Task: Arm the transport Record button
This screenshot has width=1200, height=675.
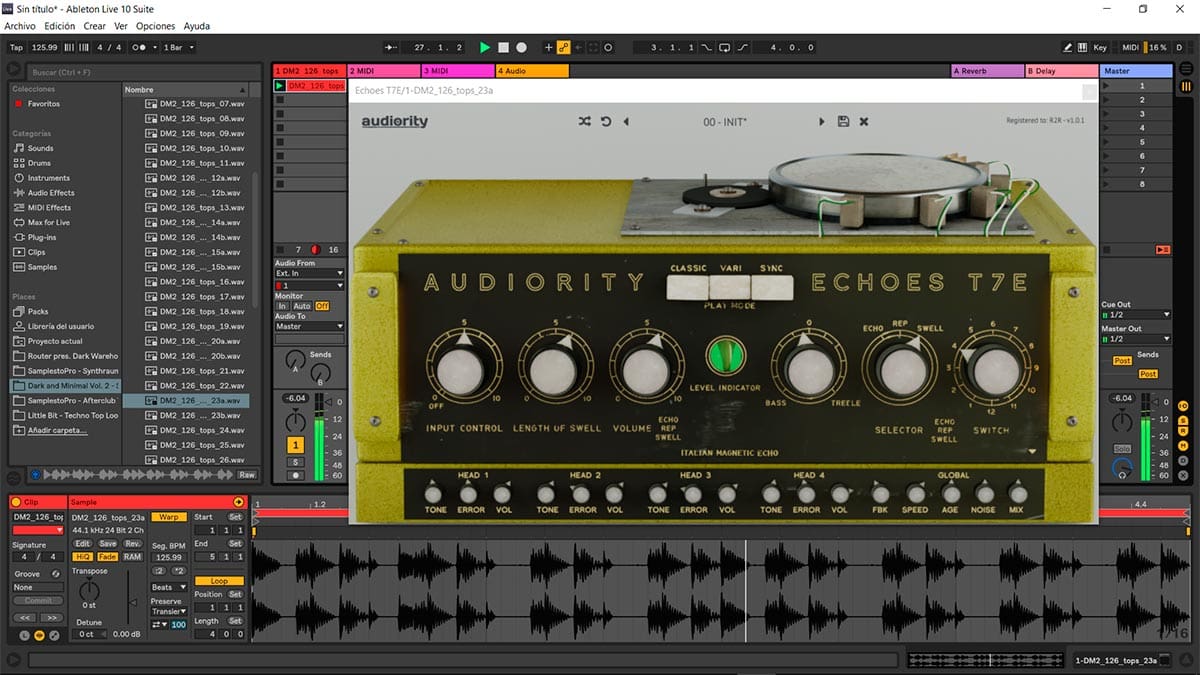Action: pos(521,47)
